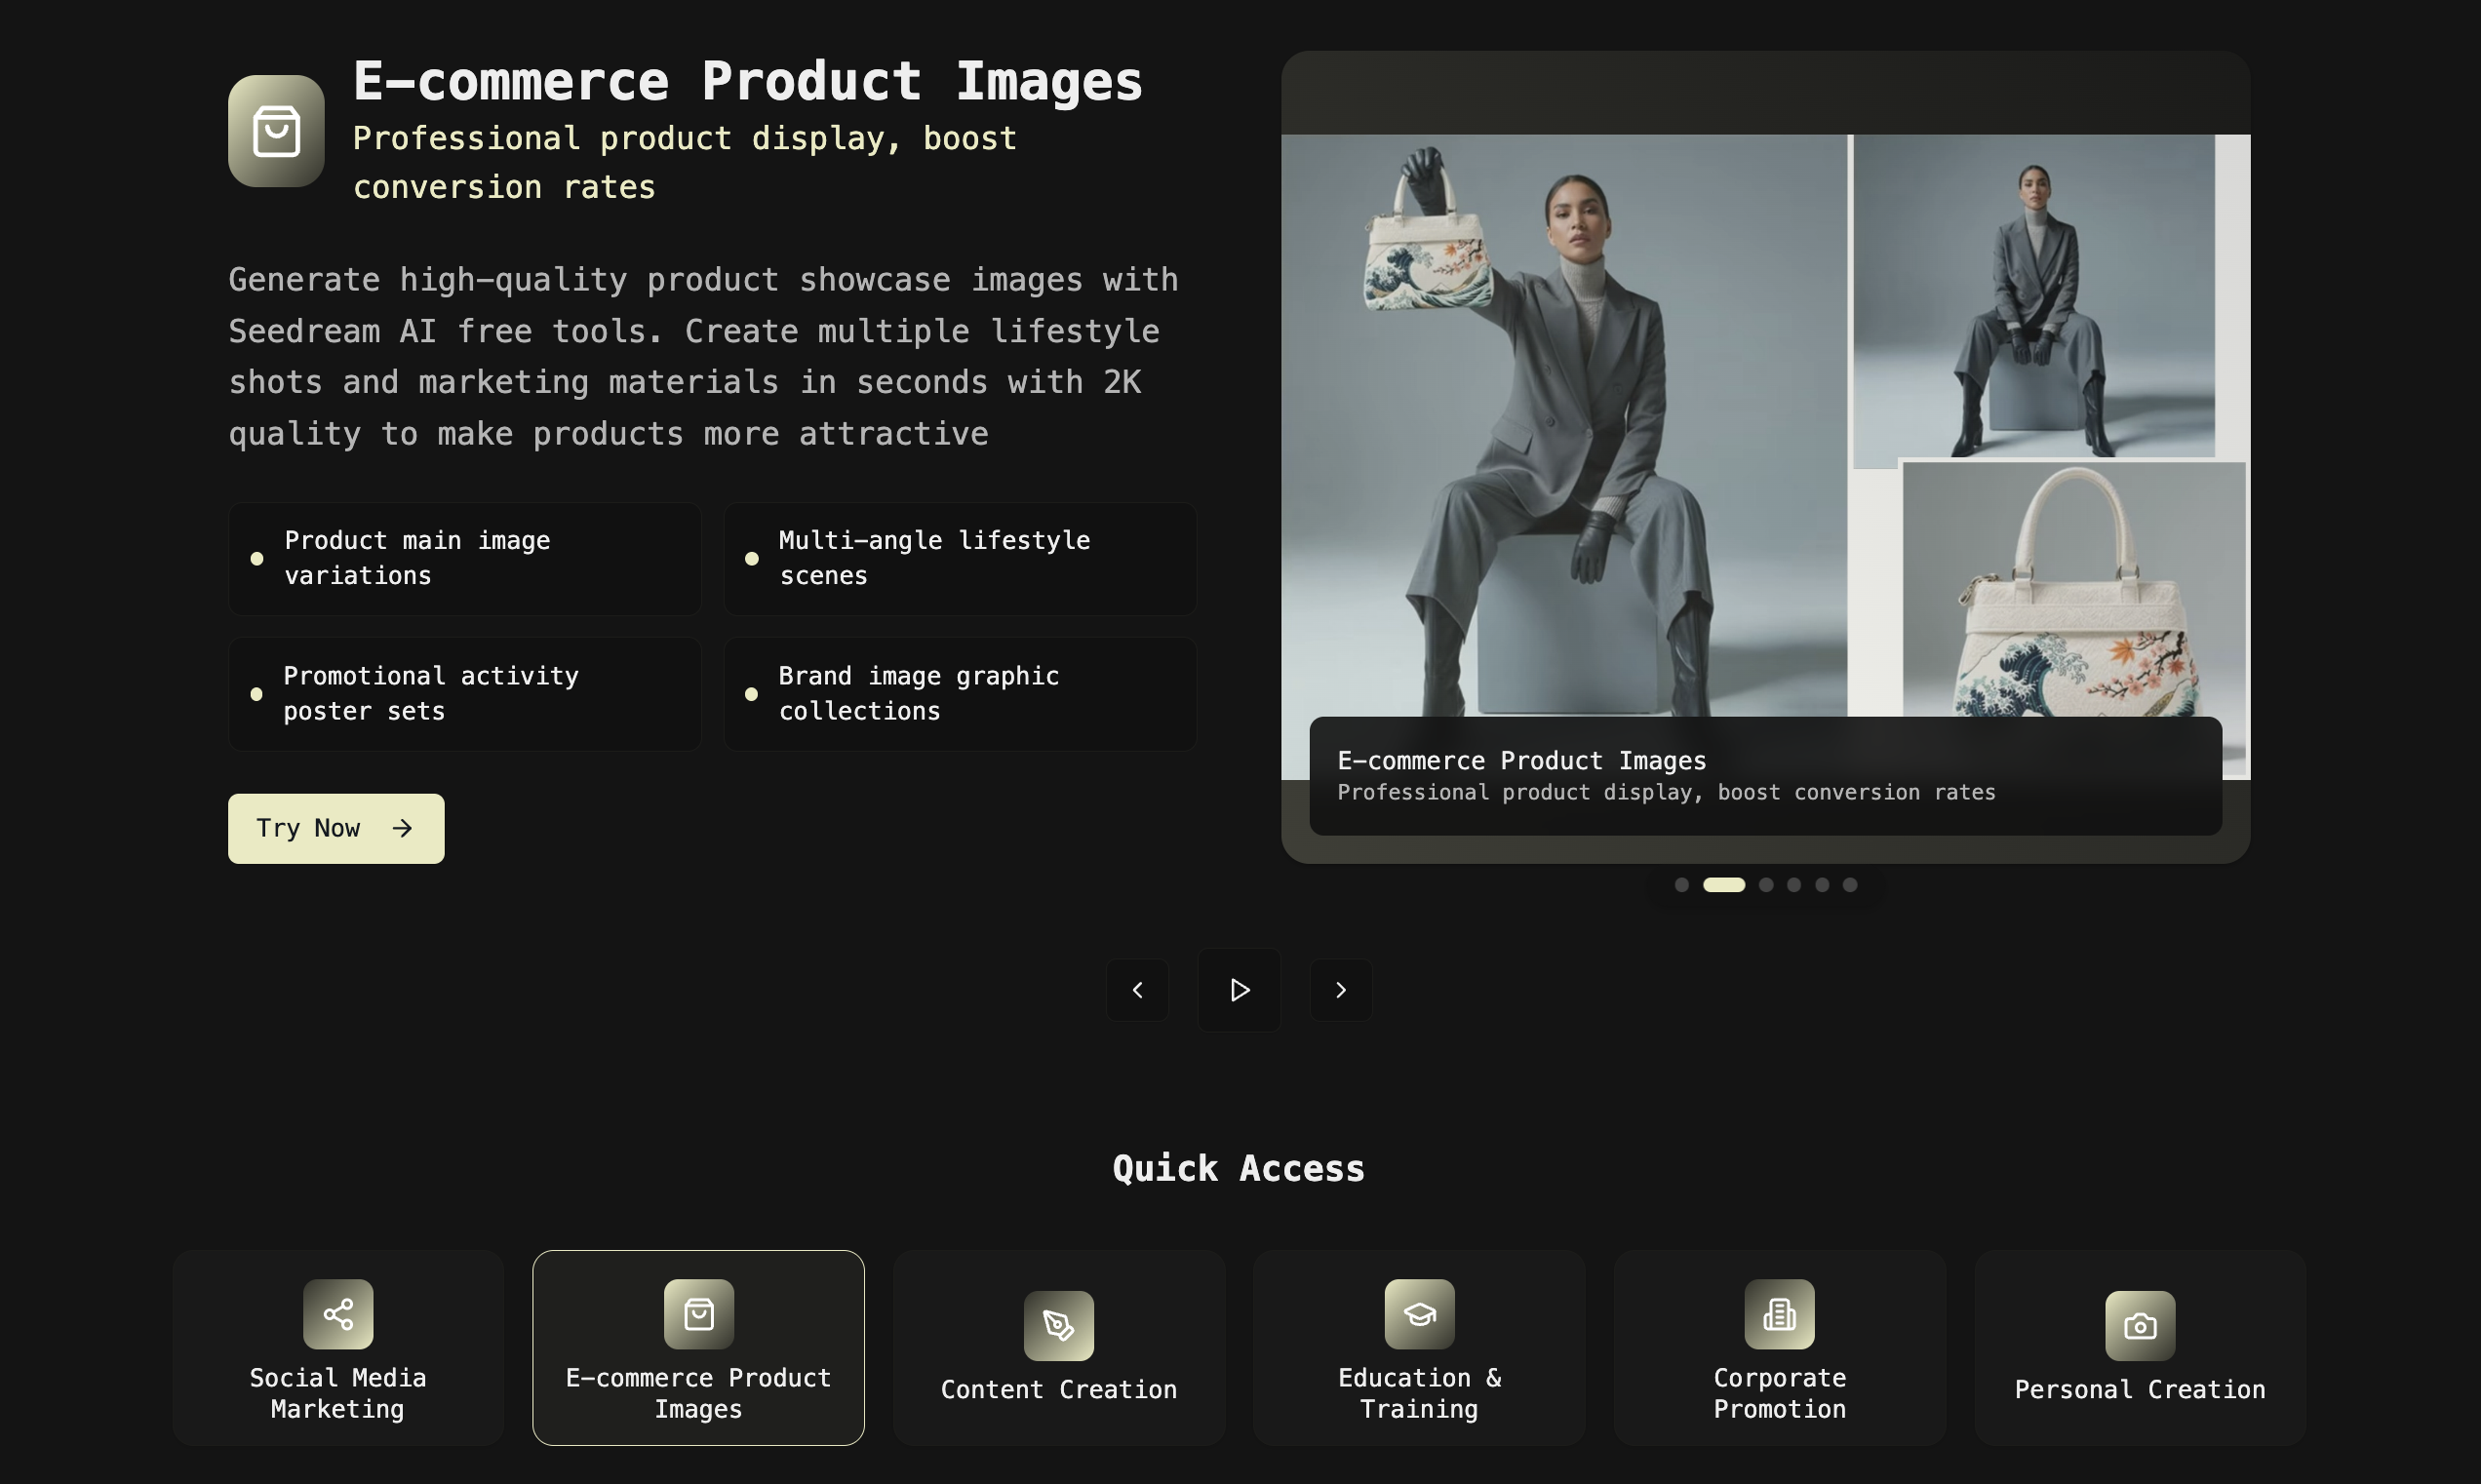Click the camera icon for Personal Creation
The width and height of the screenshot is (2481, 1484).
2140,1326
